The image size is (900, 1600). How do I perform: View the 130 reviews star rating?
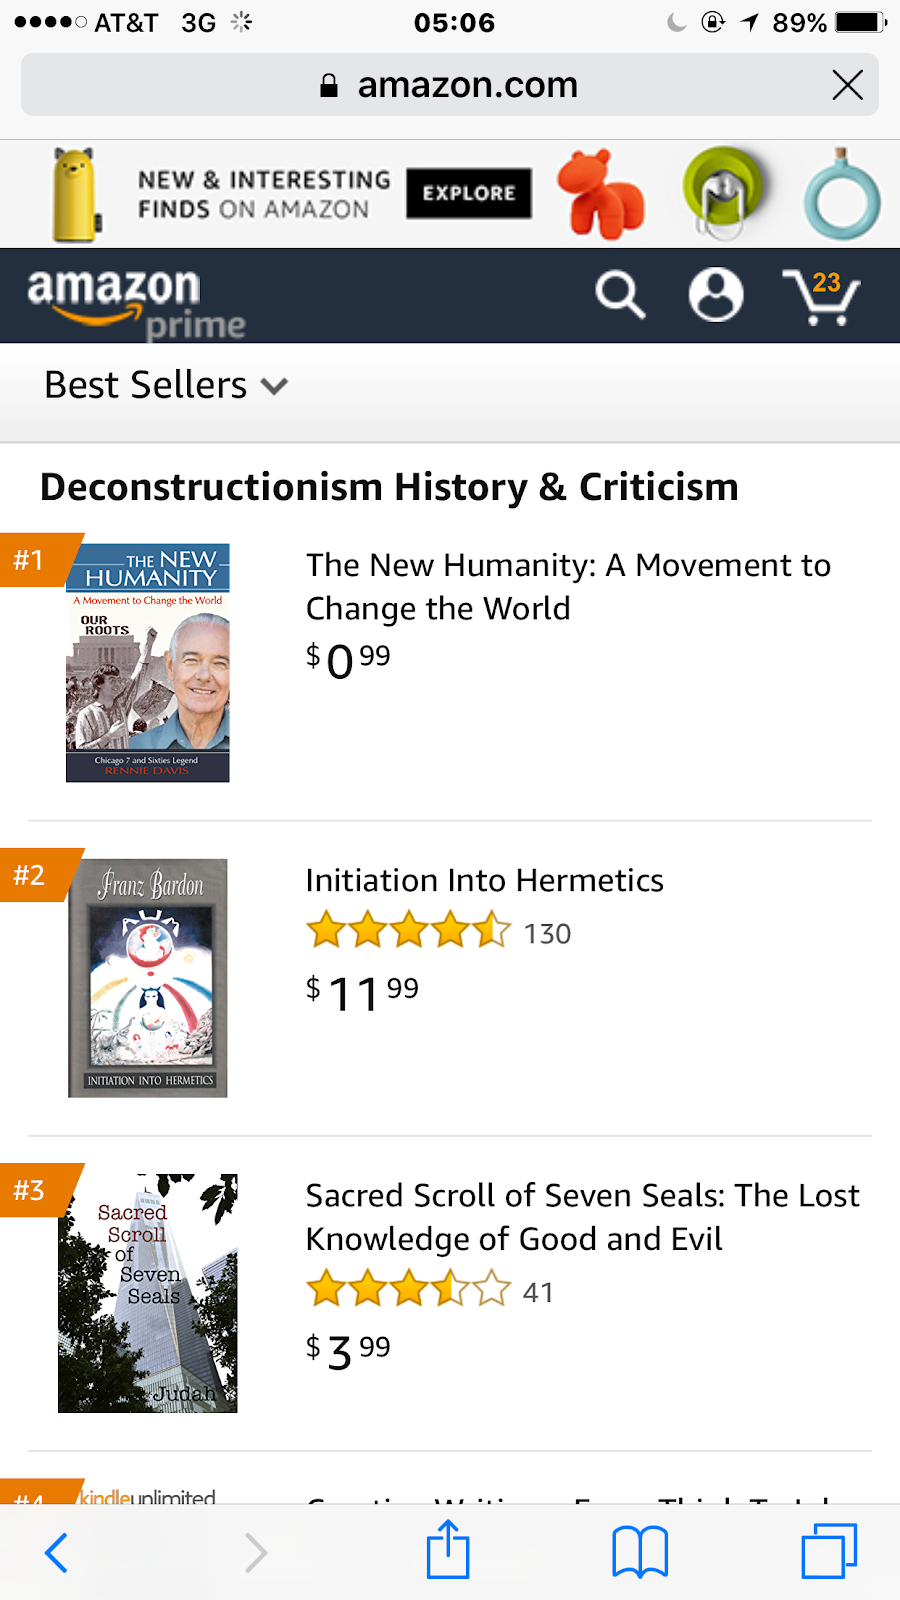[x=438, y=932]
